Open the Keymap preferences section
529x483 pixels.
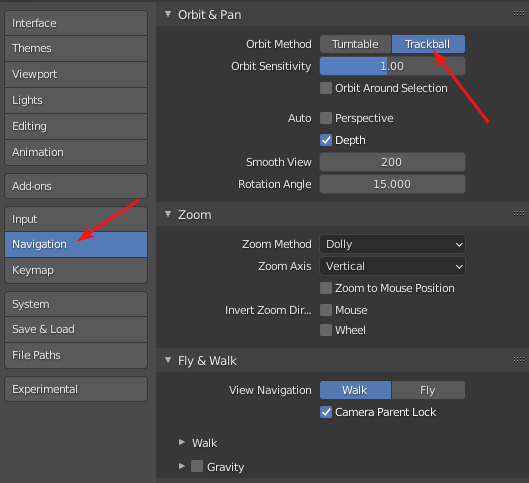click(x=76, y=271)
